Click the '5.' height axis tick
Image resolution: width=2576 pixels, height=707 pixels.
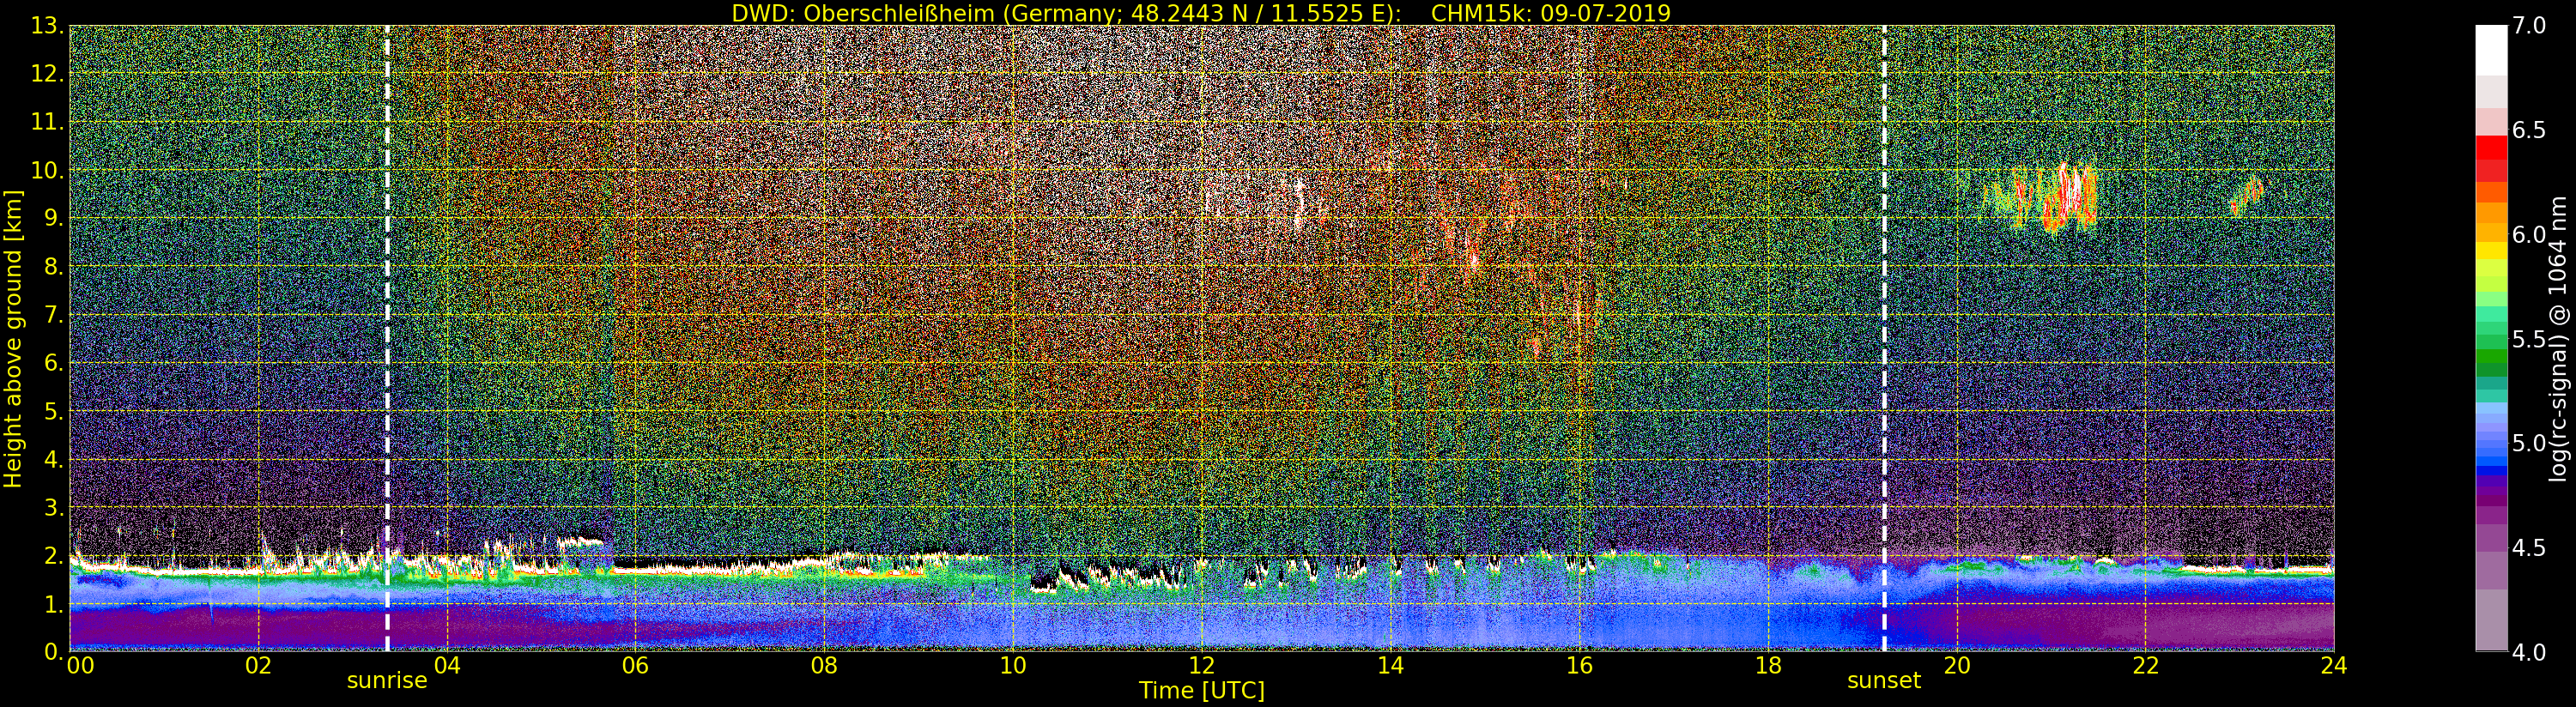coord(53,411)
